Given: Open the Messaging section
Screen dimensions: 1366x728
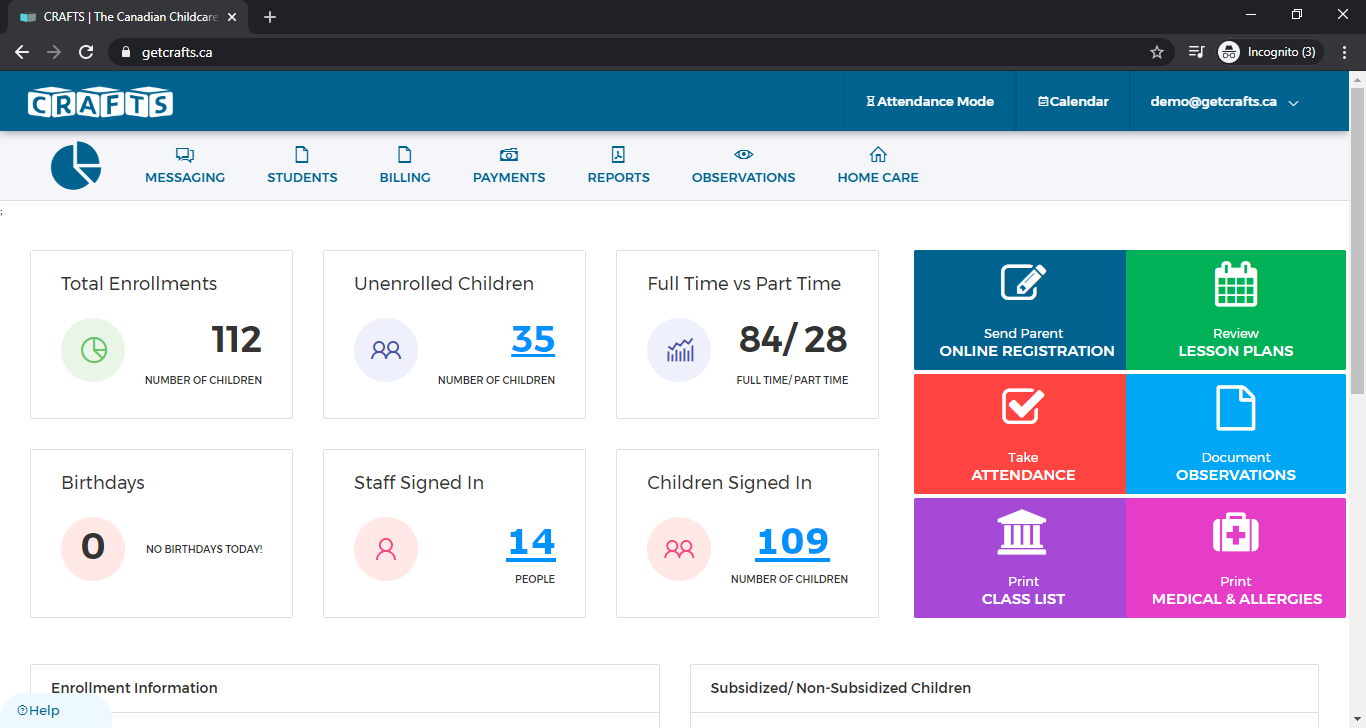Looking at the screenshot, I should coord(184,165).
